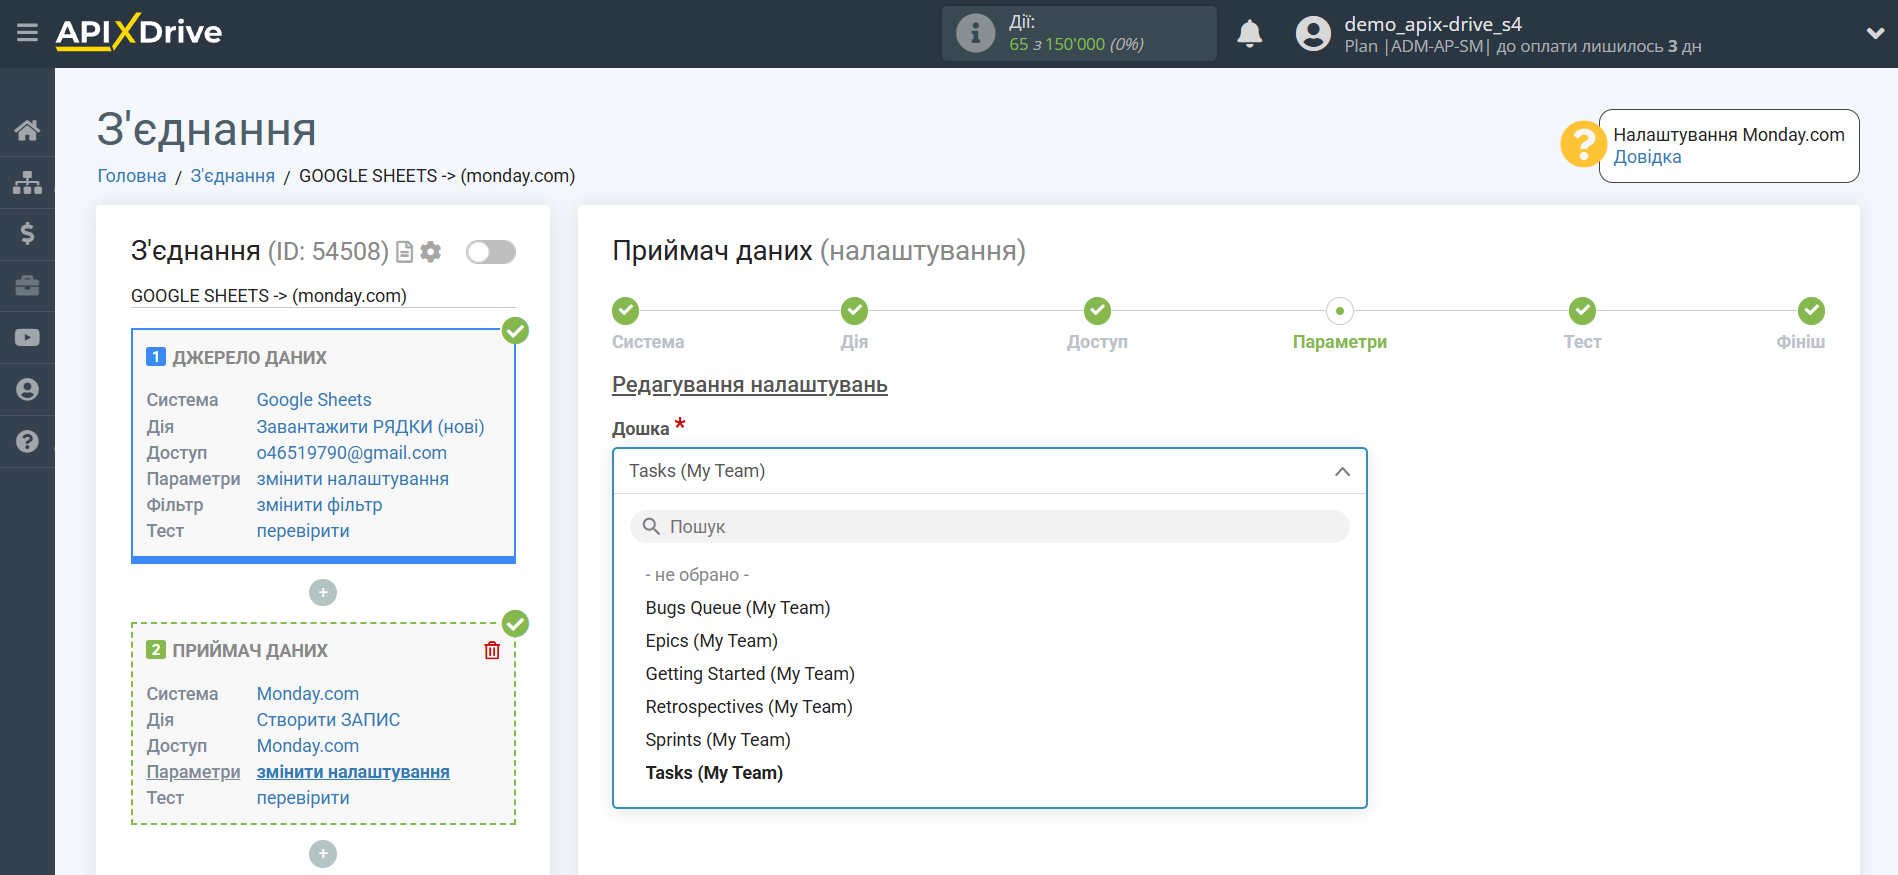Delete receiver block with trash icon
Screen dimensions: 1898x875
pyautogui.click(x=492, y=651)
